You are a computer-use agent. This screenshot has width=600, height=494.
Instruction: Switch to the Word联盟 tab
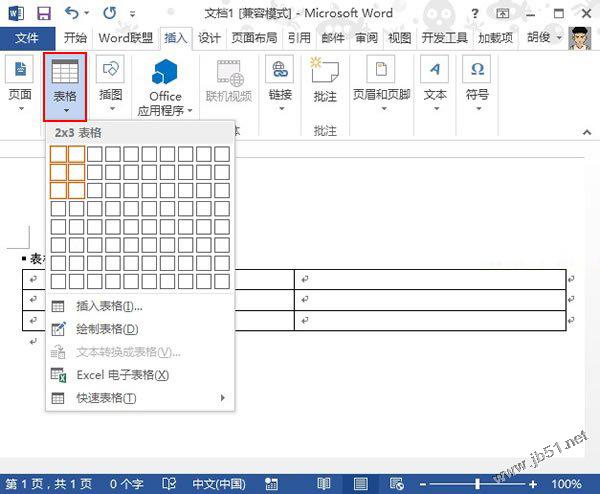point(126,38)
